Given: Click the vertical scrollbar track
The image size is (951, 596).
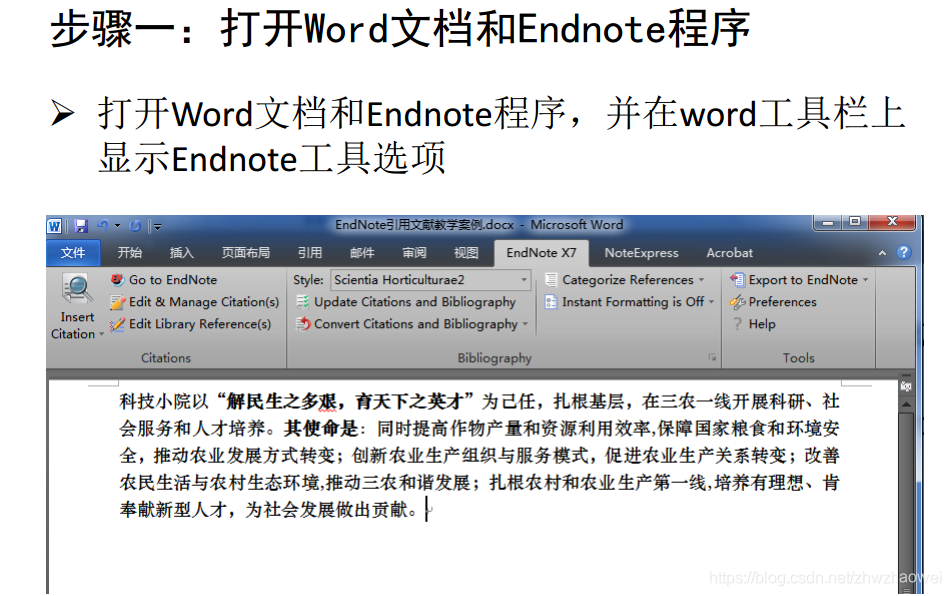Looking at the screenshot, I should tap(906, 503).
